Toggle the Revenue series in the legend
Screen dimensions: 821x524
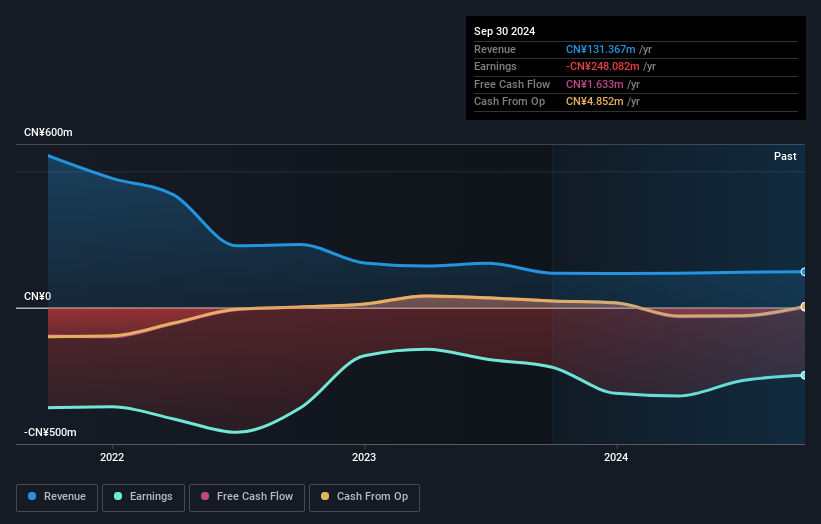tap(57, 497)
